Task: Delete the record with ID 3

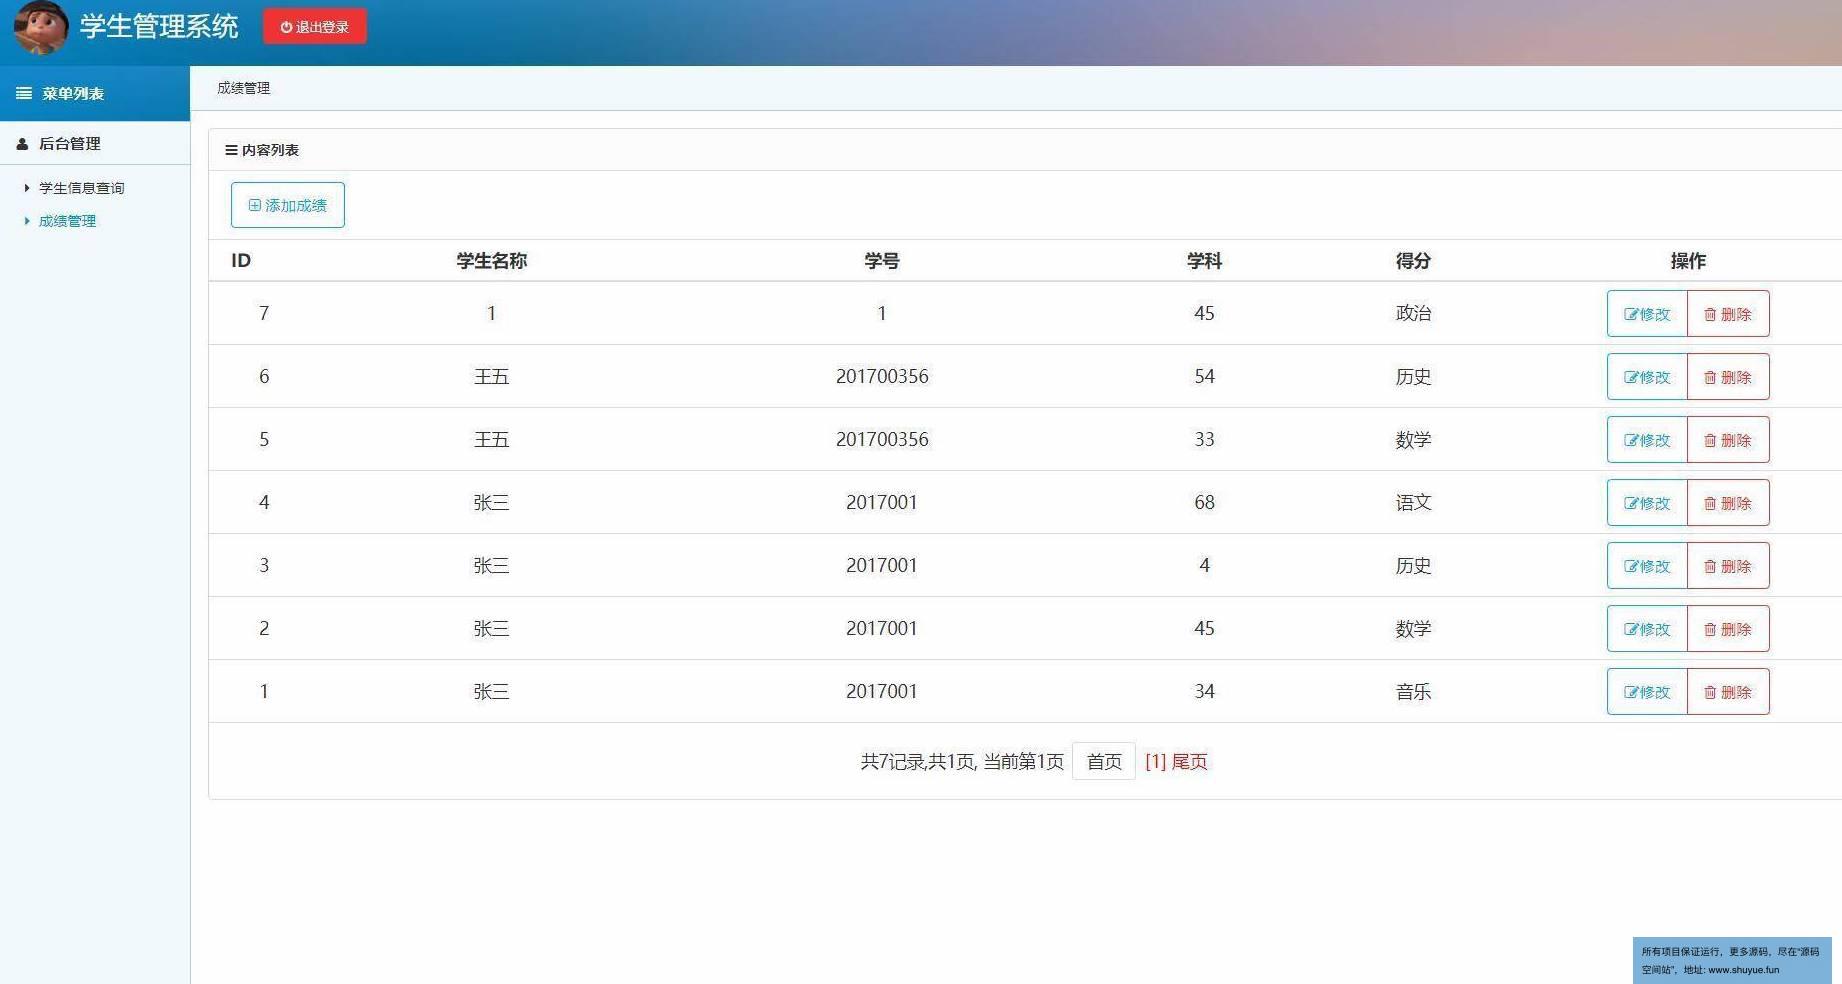Action: [1728, 566]
